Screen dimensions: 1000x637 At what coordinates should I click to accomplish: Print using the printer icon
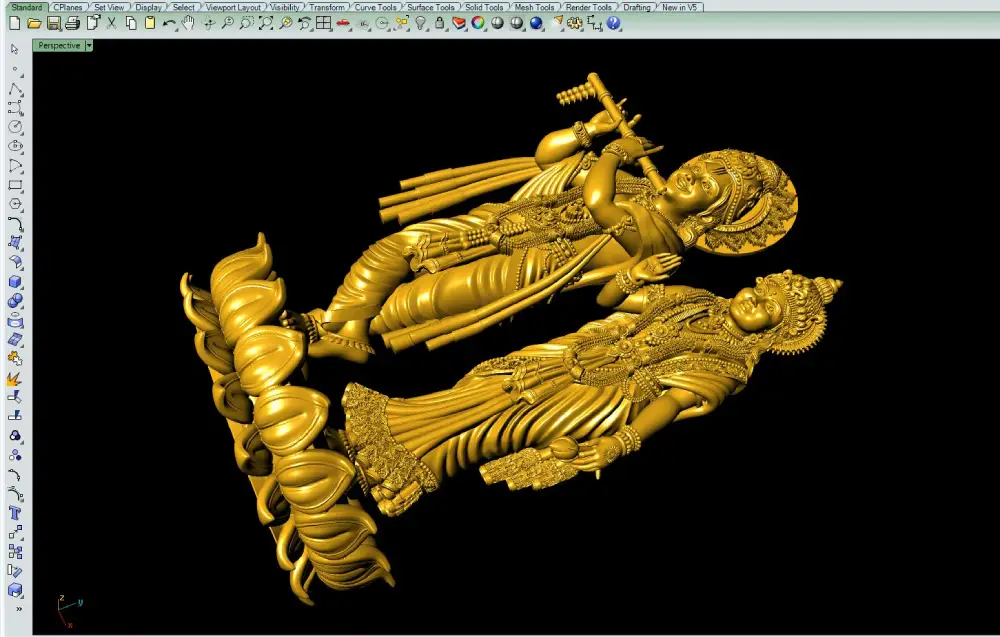coord(73,24)
